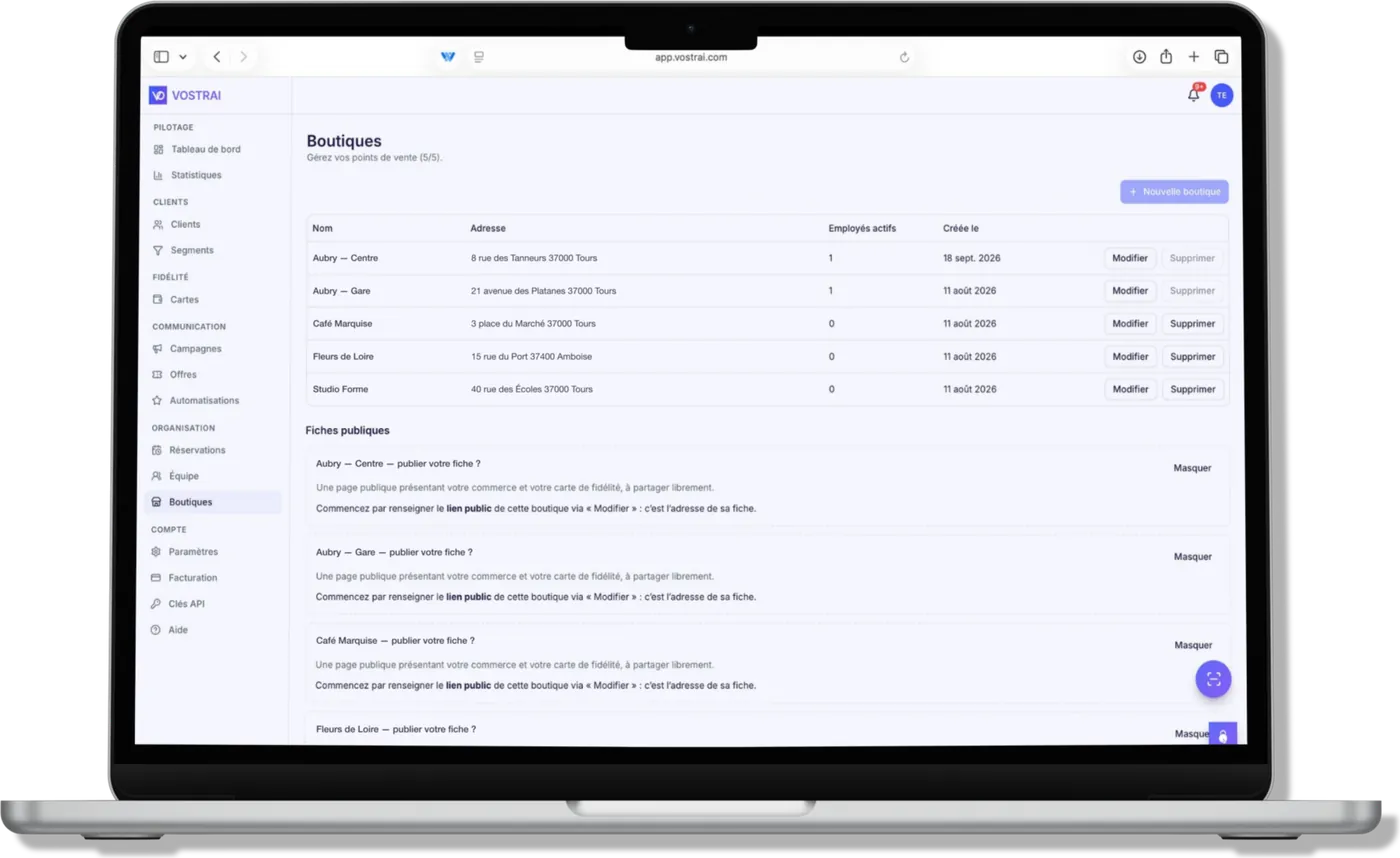This screenshot has width=1400, height=858.
Task: Click the Offres ticket icon
Action: (x=157, y=374)
